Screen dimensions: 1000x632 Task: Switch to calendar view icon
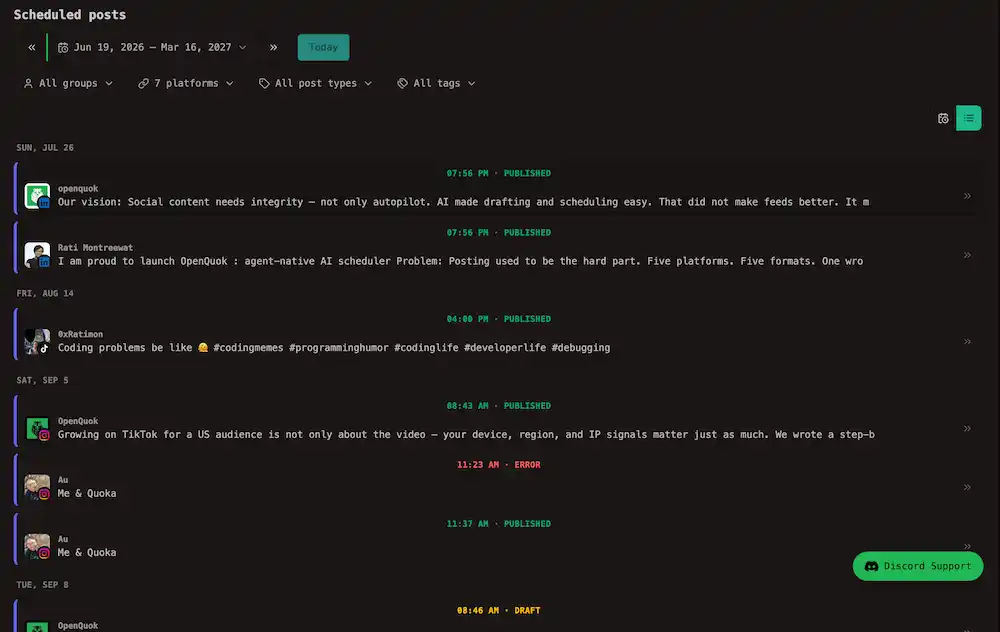(943, 118)
